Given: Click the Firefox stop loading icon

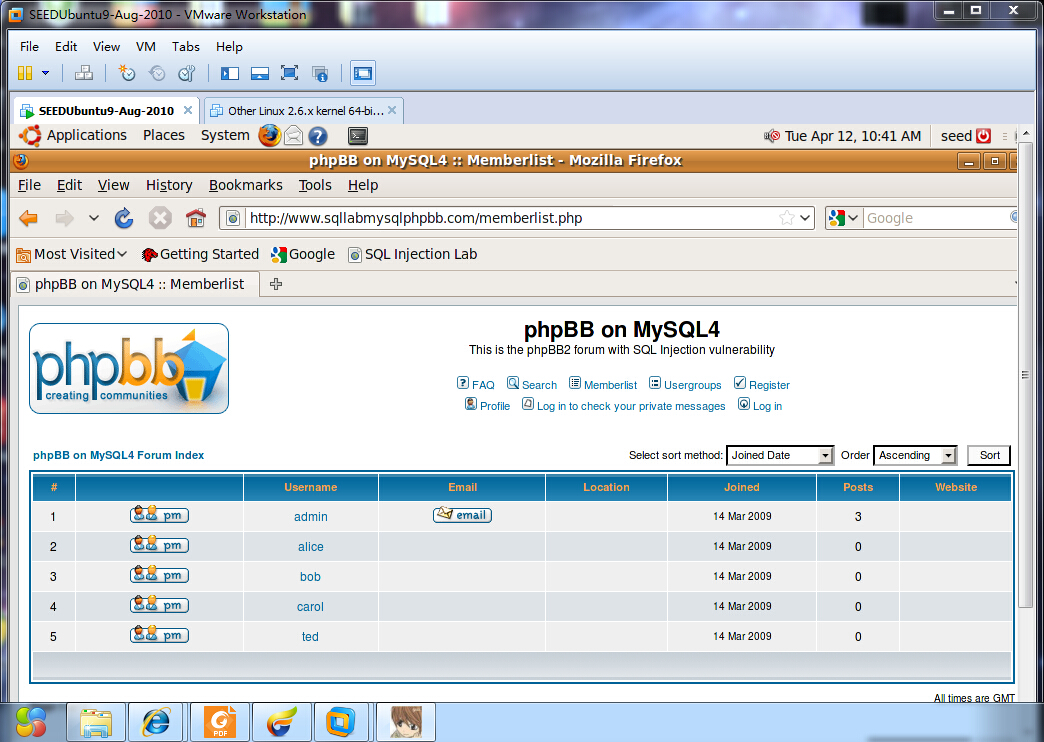Looking at the screenshot, I should pyautogui.click(x=160, y=218).
